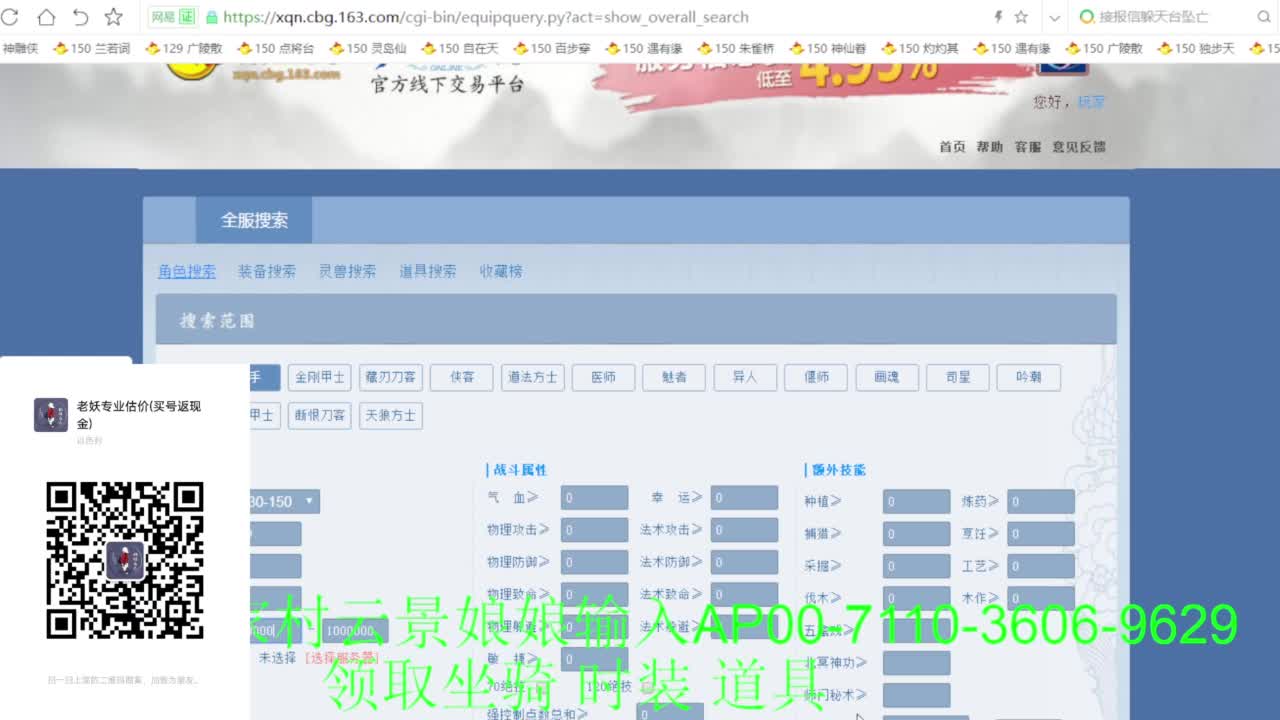Click the 意见反馈 link in site header
Image resolution: width=1280 pixels, height=720 pixels.
tap(1079, 147)
